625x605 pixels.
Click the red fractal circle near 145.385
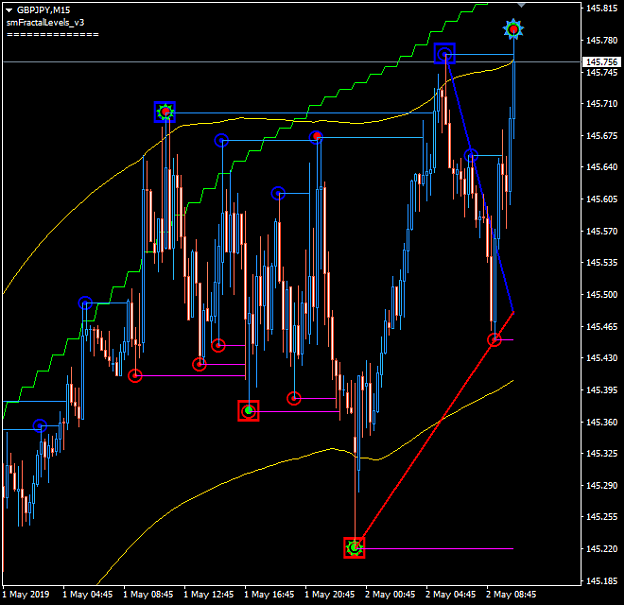[x=294, y=398]
